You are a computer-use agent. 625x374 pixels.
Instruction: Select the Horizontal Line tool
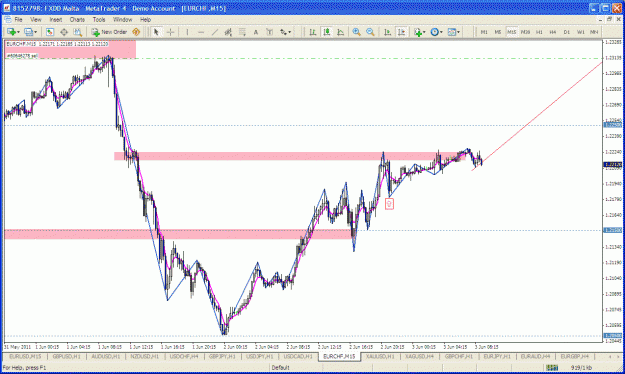point(201,32)
